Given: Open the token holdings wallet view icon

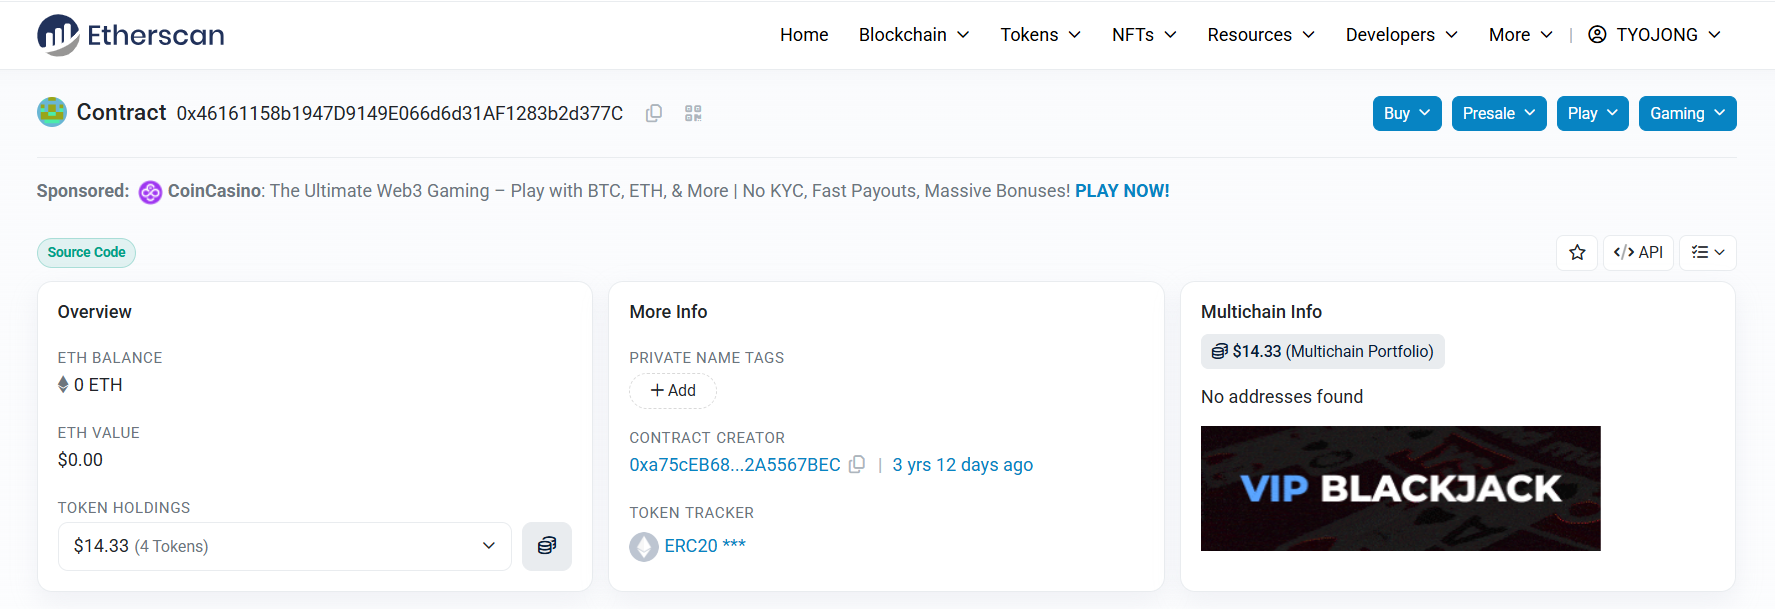Looking at the screenshot, I should [547, 546].
